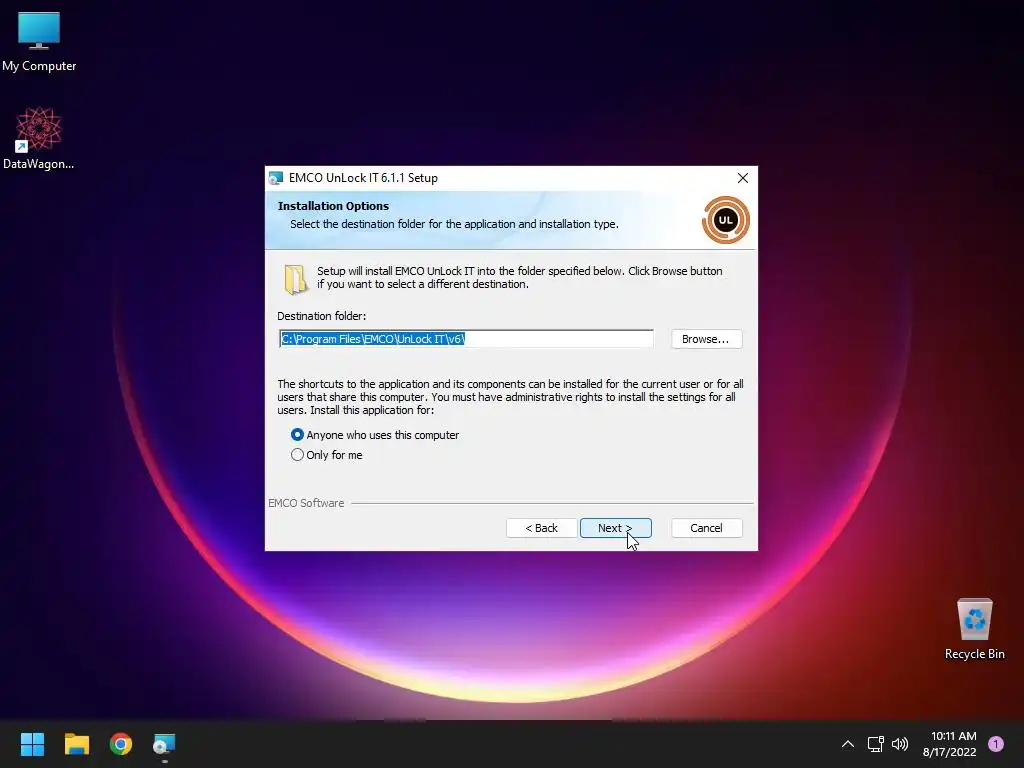This screenshot has height=768, width=1024.
Task: Launch File Explorer from taskbar
Action: tap(77, 744)
